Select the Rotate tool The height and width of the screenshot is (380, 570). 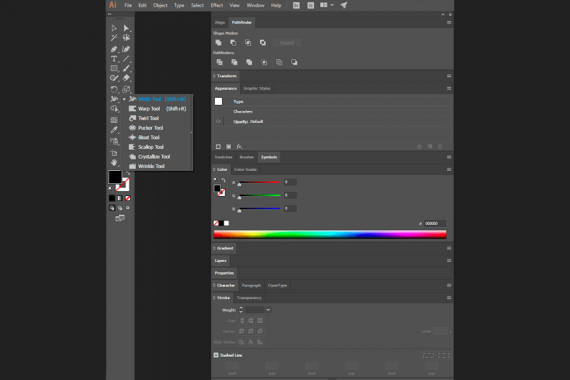114,89
